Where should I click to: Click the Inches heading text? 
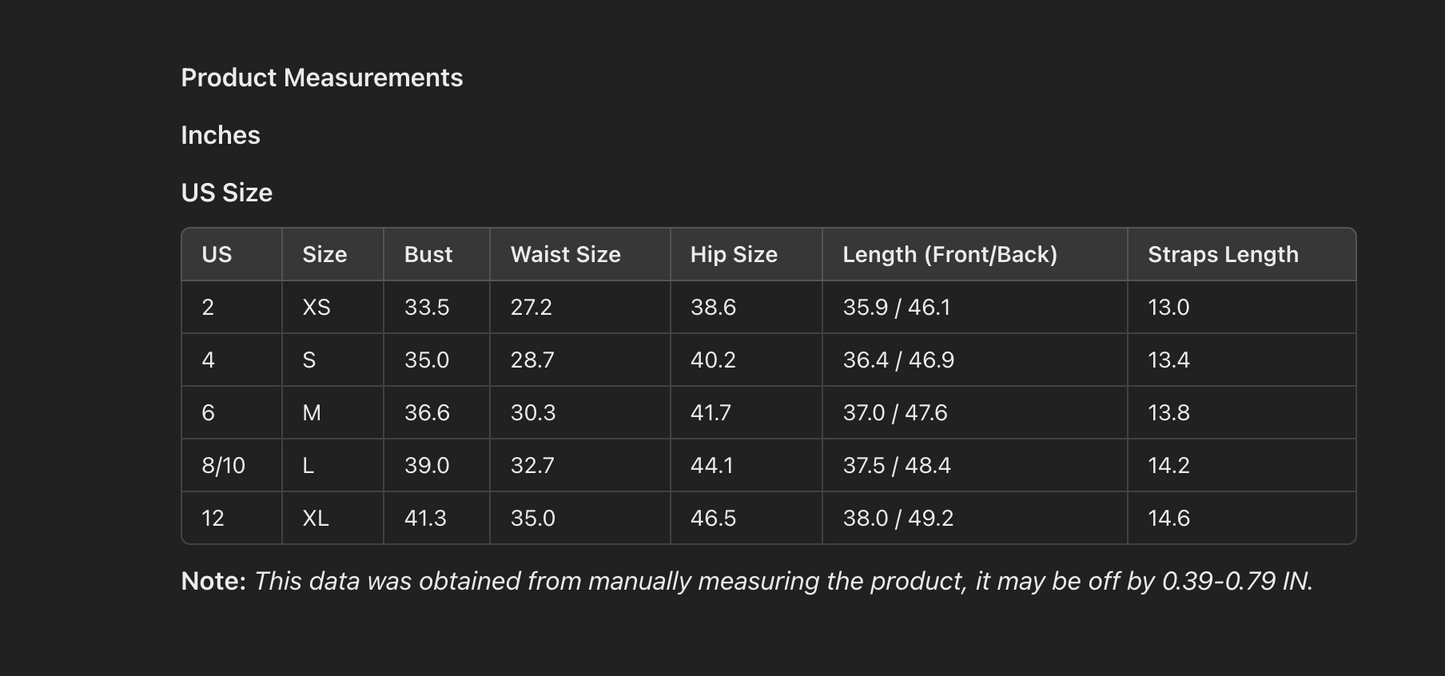221,135
